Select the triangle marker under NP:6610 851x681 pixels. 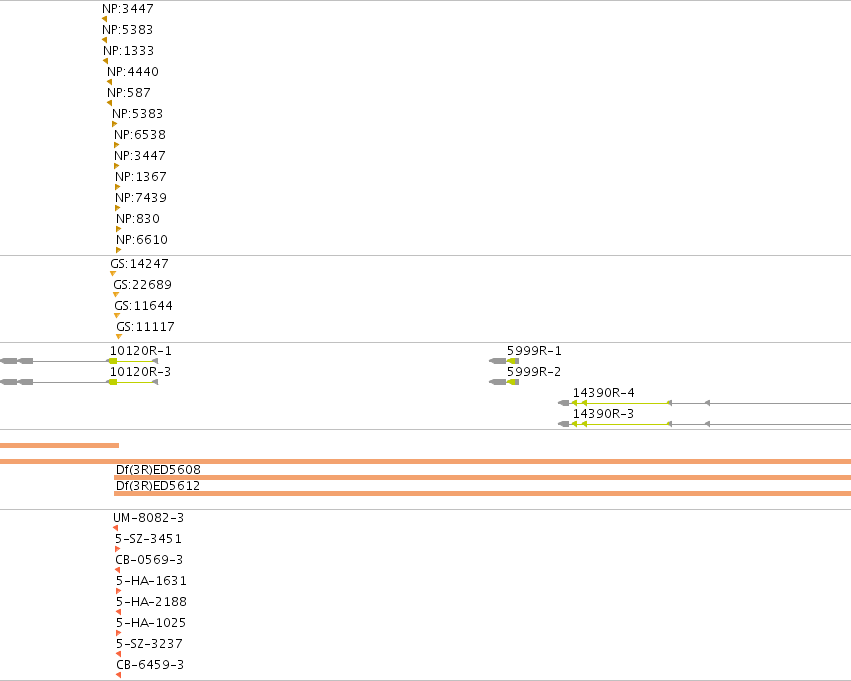[118, 250]
